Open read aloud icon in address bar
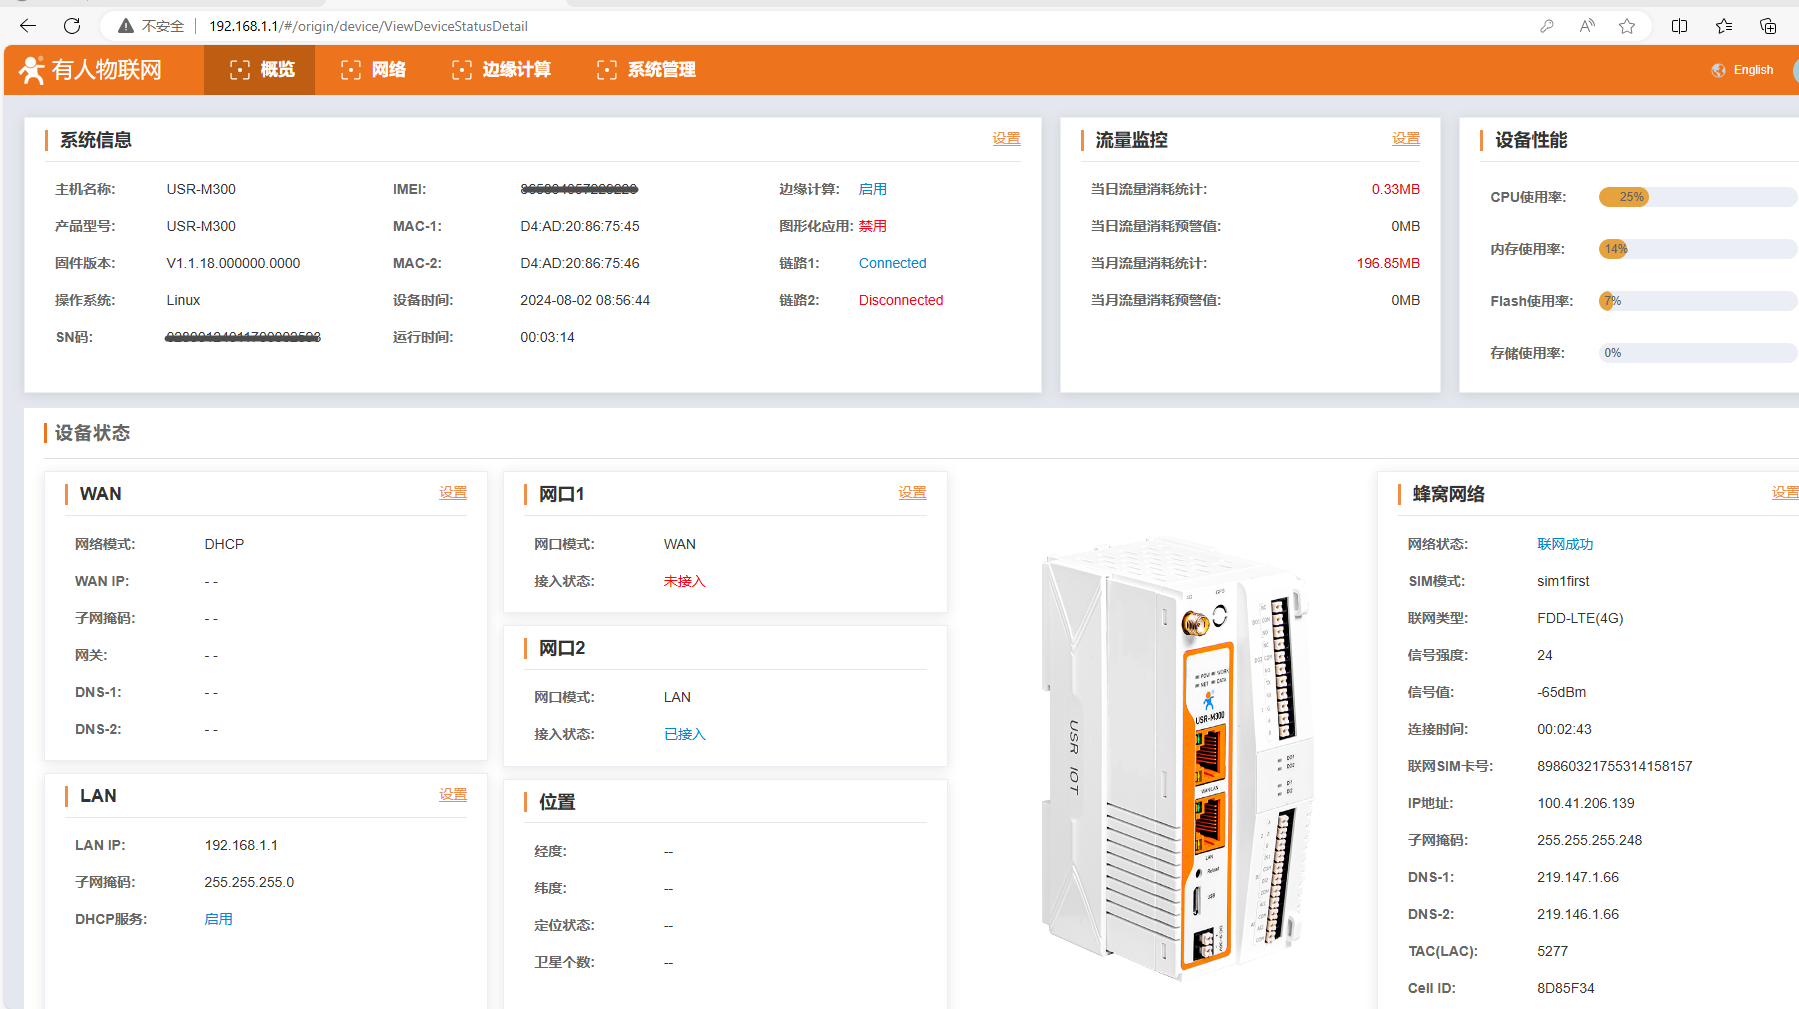 tap(1587, 26)
